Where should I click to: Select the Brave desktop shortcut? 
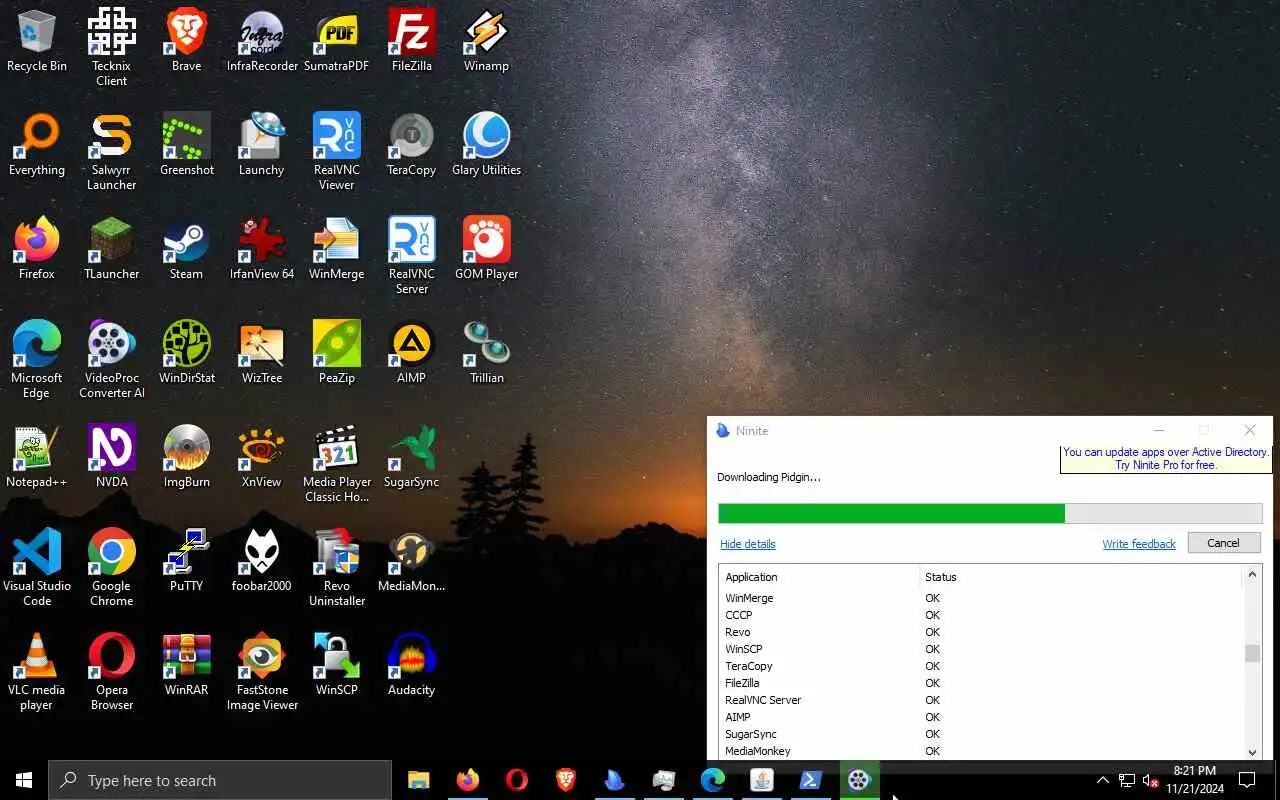(x=186, y=41)
